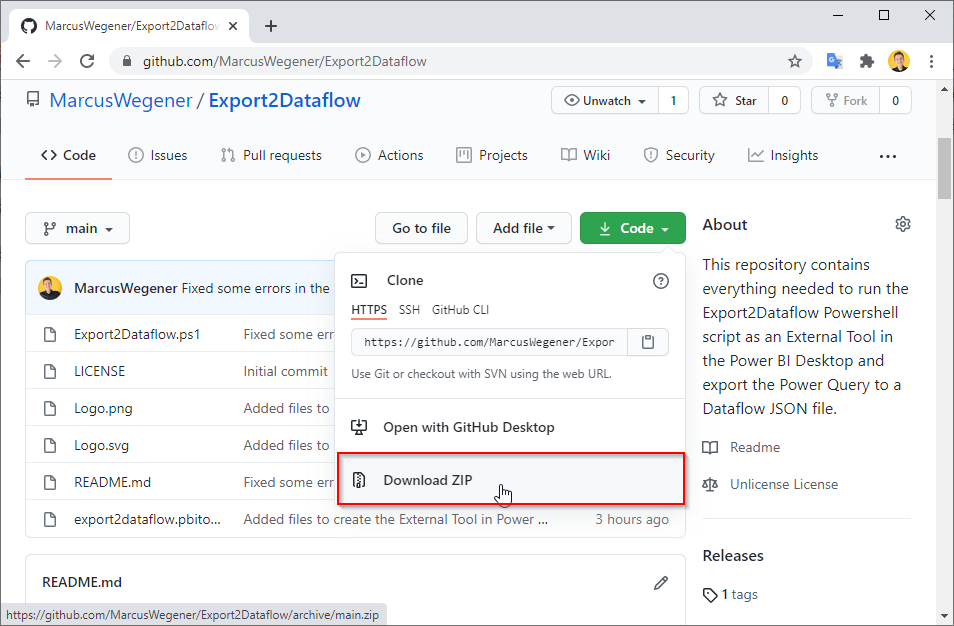Open the Security tab

click(x=679, y=156)
